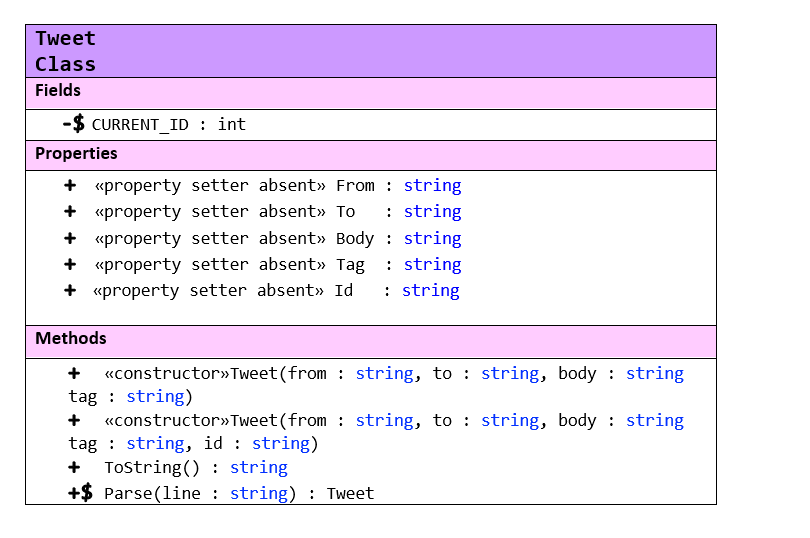Click the plus sign beside To property
This screenshot has height=538, width=810.
pyautogui.click(x=70, y=211)
